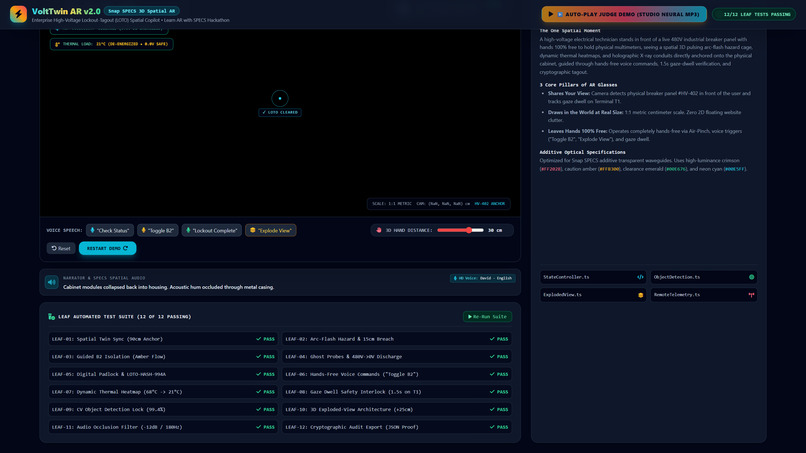This screenshot has width=806, height=453.
Task: Start the Auto-Play Judge Demo
Action: [x=624, y=14]
